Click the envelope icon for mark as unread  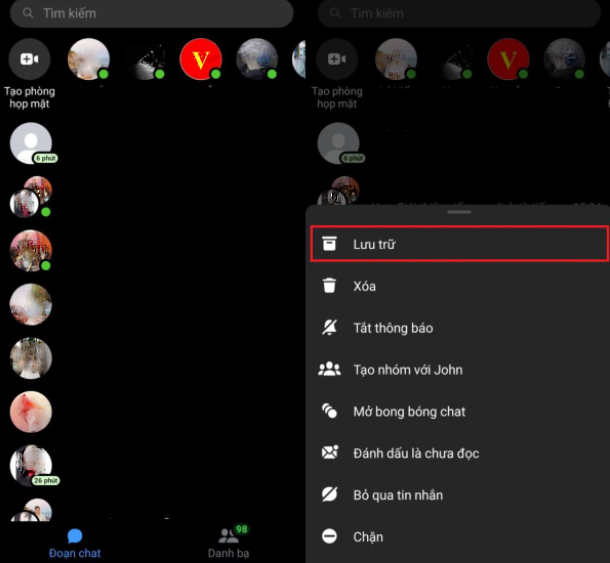(329, 453)
